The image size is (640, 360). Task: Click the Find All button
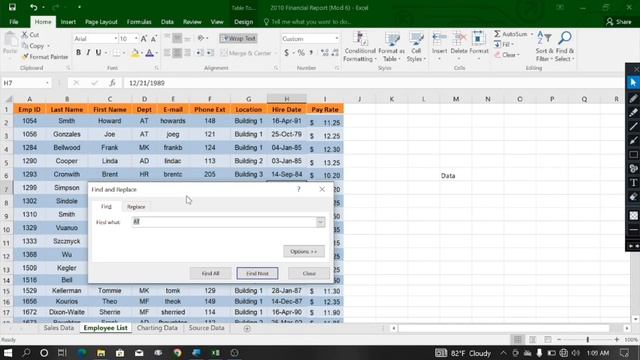coord(211,273)
